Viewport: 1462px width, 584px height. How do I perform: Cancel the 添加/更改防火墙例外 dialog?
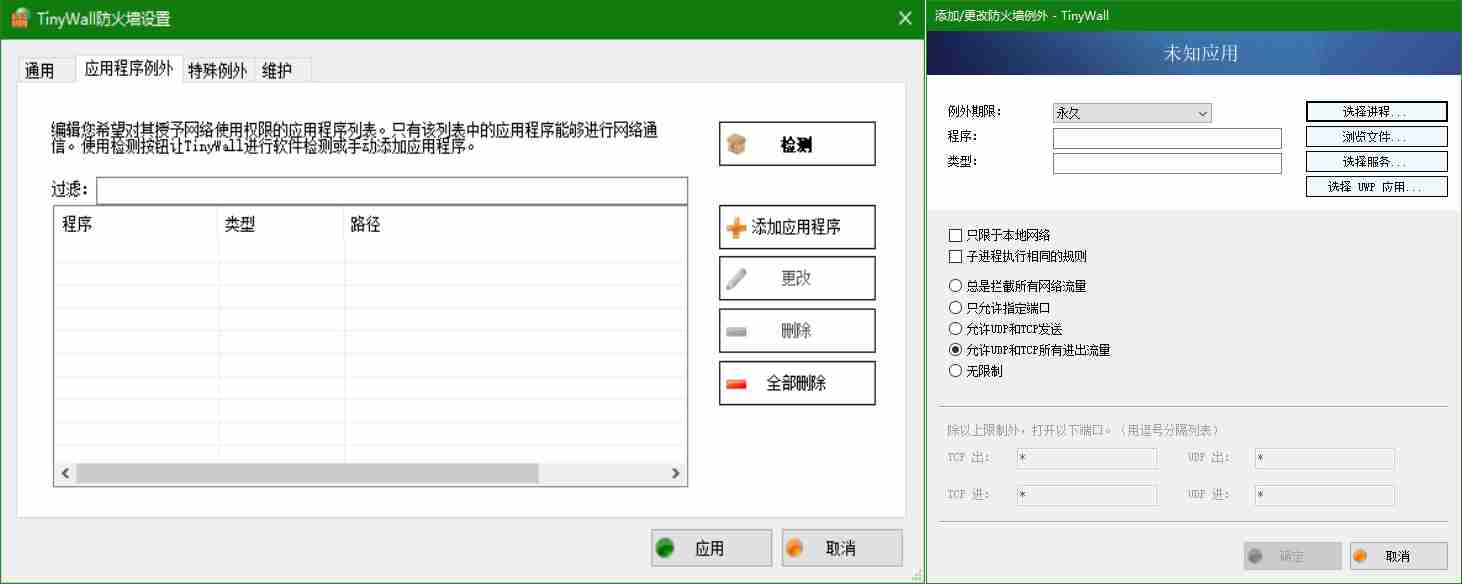(1398, 556)
